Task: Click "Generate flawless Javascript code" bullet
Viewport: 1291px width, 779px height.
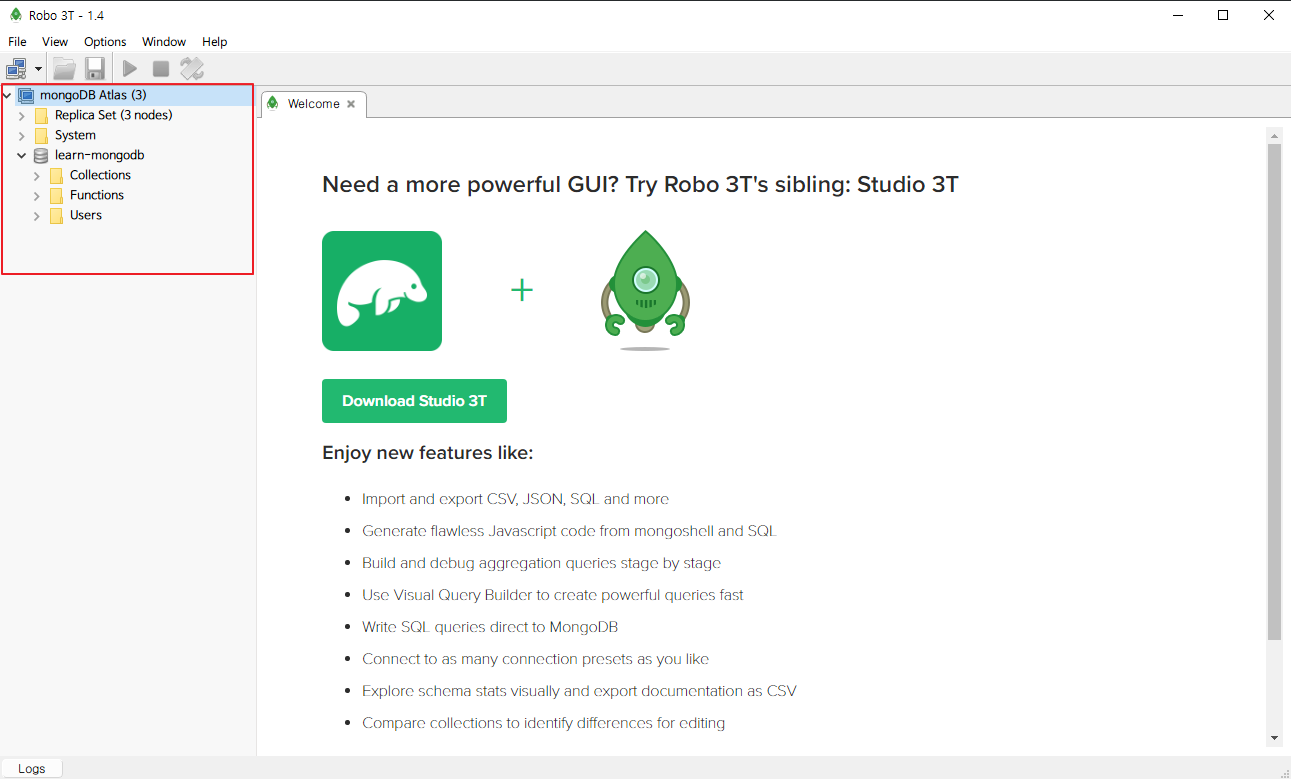Action: point(569,531)
